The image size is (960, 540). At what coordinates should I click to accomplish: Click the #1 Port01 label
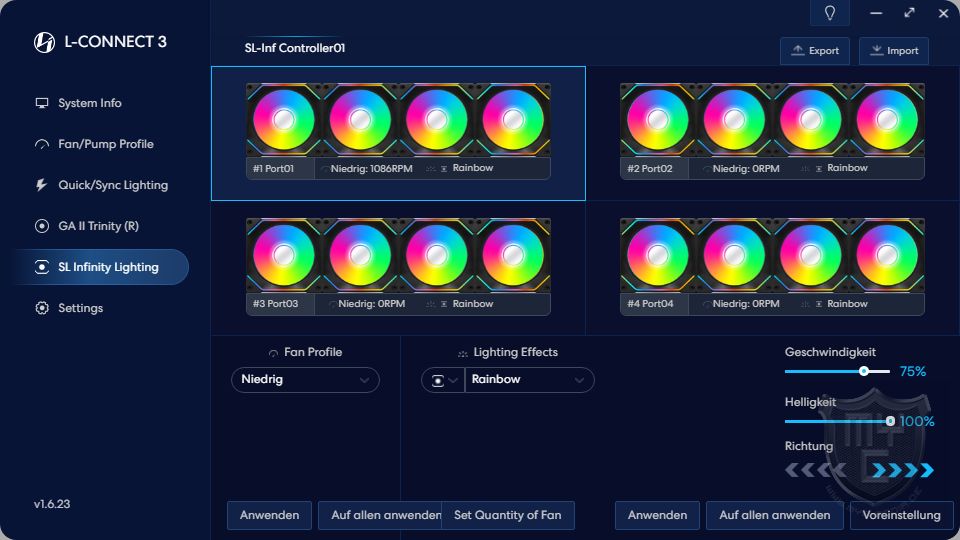(274, 168)
